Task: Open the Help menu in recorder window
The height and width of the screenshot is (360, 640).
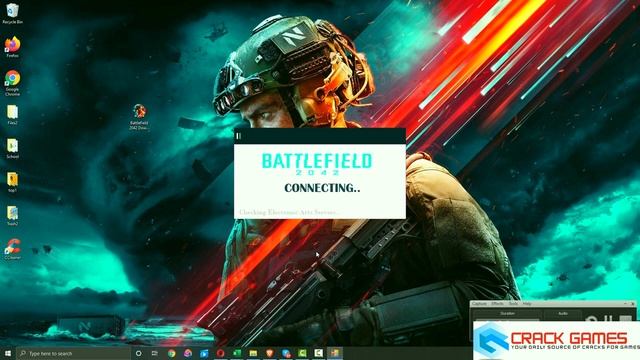Action: 527,304
